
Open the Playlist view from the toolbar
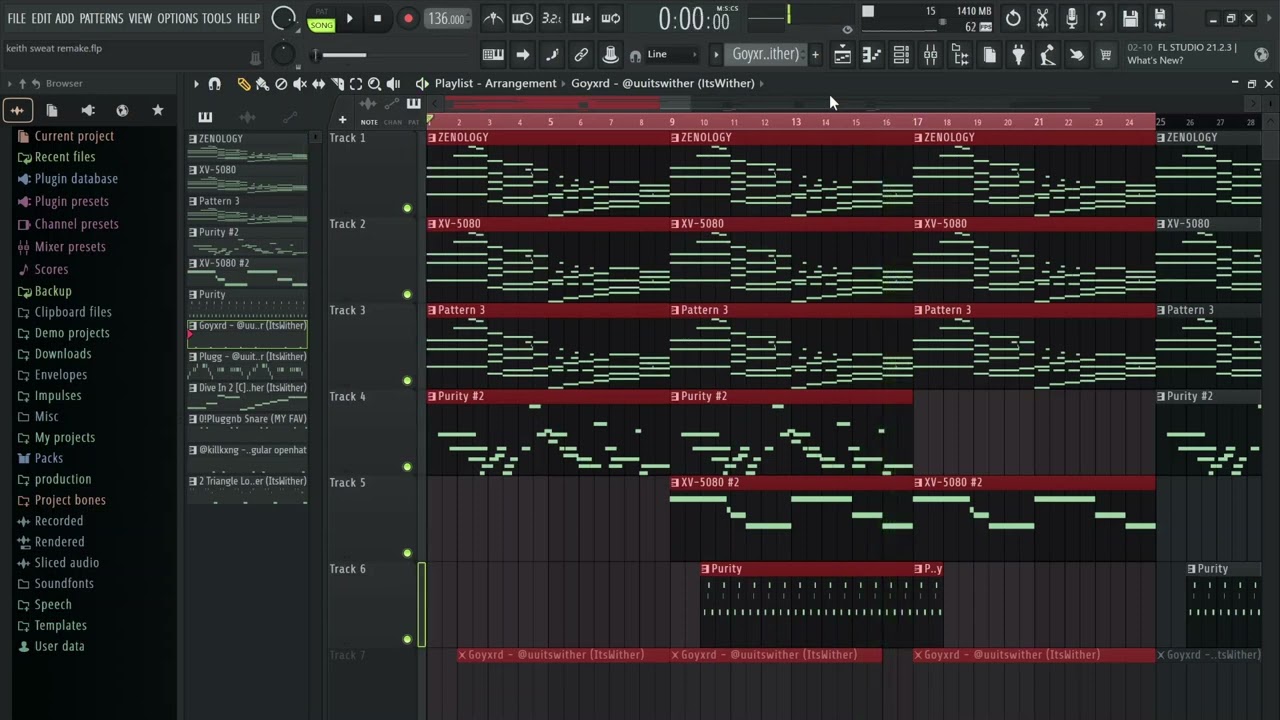click(843, 55)
